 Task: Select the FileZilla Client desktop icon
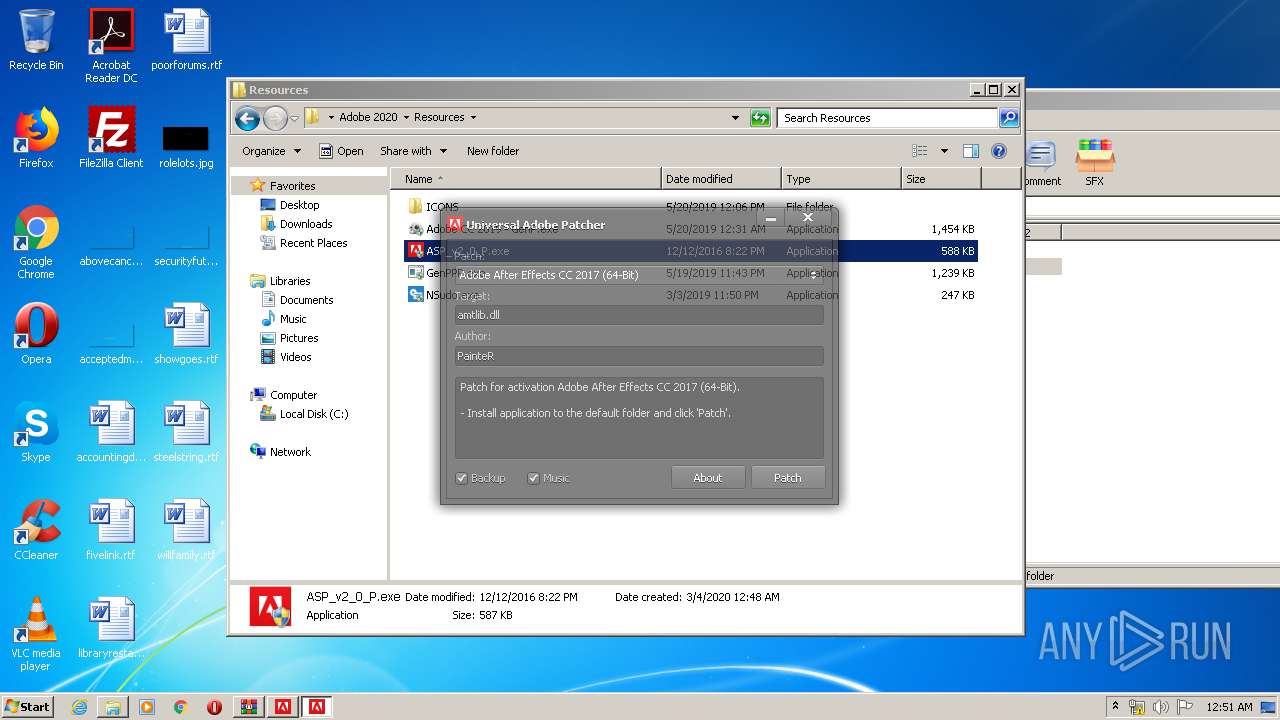111,138
